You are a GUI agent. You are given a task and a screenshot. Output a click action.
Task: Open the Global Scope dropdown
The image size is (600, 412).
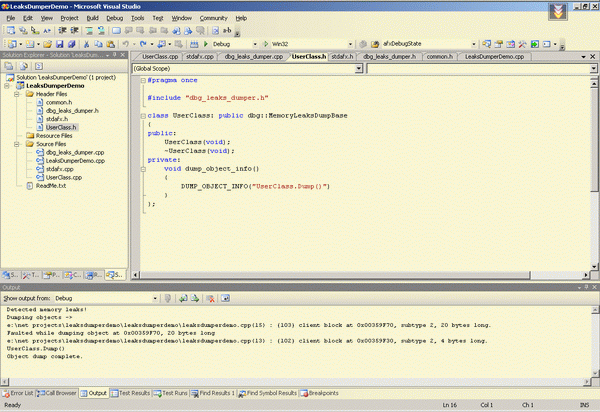pos(359,69)
